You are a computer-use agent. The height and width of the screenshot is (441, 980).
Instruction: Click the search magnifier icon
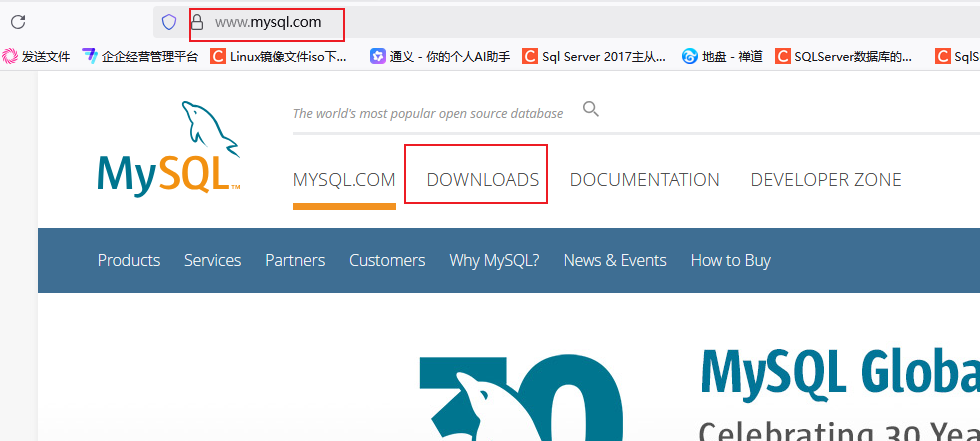tap(591, 109)
